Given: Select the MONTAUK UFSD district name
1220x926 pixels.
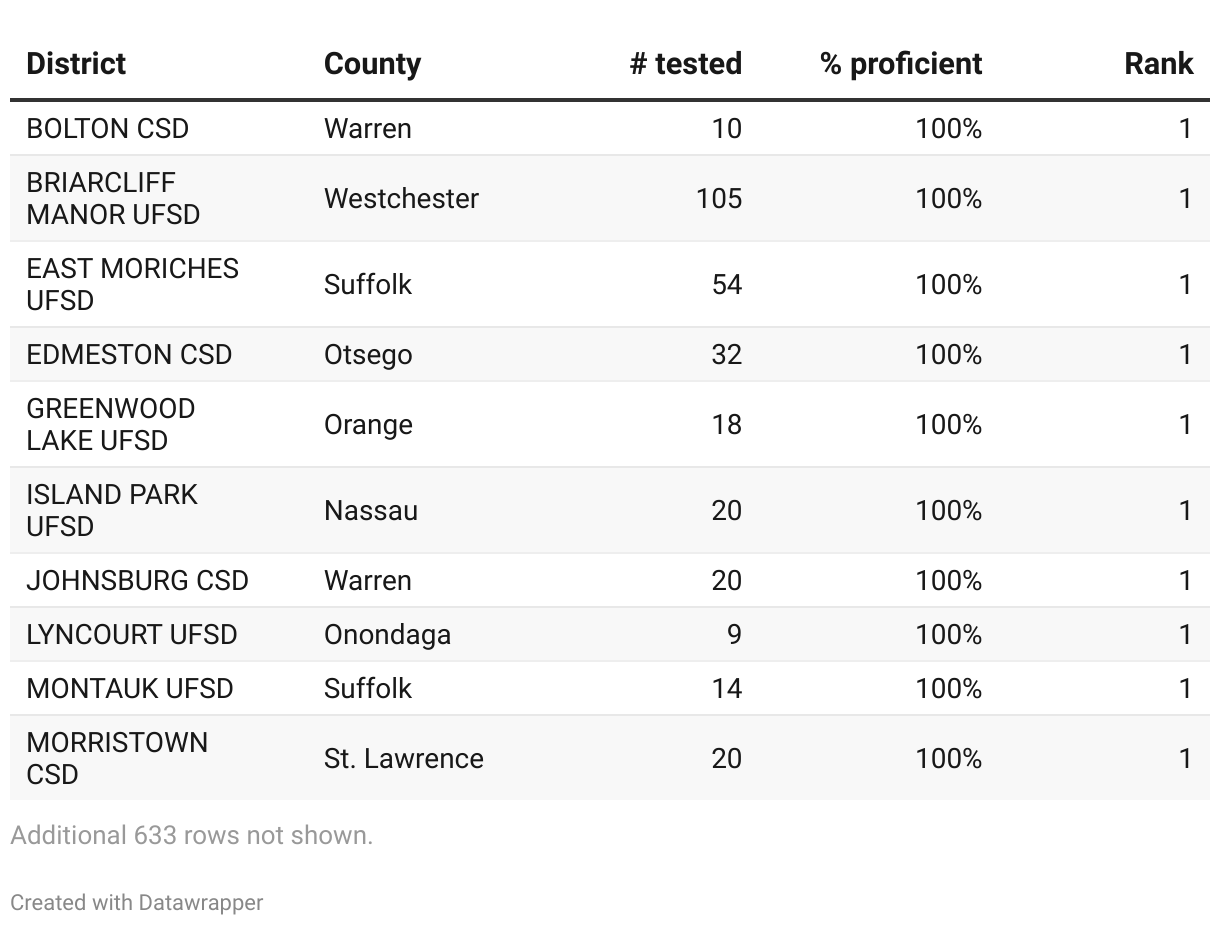Looking at the screenshot, I should 130,689.
